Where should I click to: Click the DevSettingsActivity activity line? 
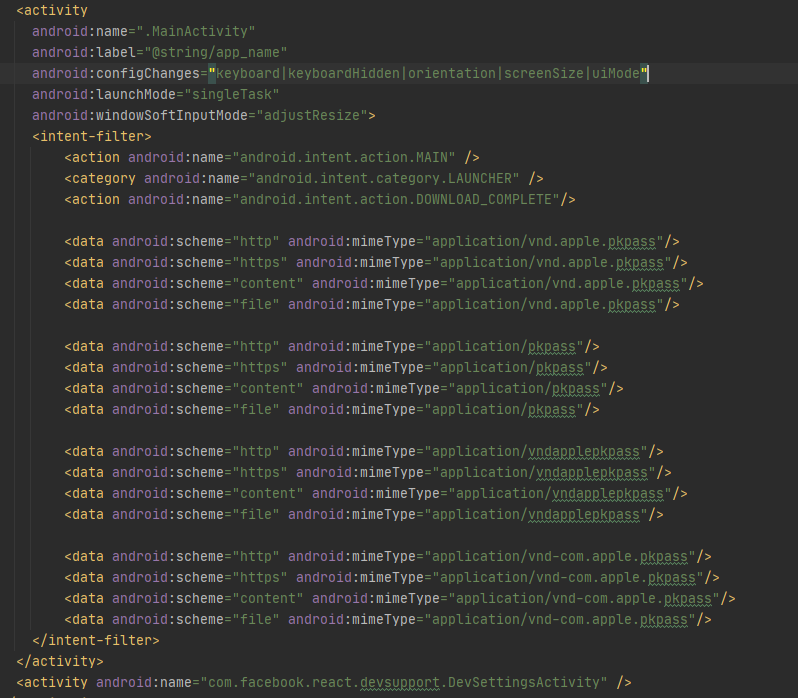click(x=324, y=683)
